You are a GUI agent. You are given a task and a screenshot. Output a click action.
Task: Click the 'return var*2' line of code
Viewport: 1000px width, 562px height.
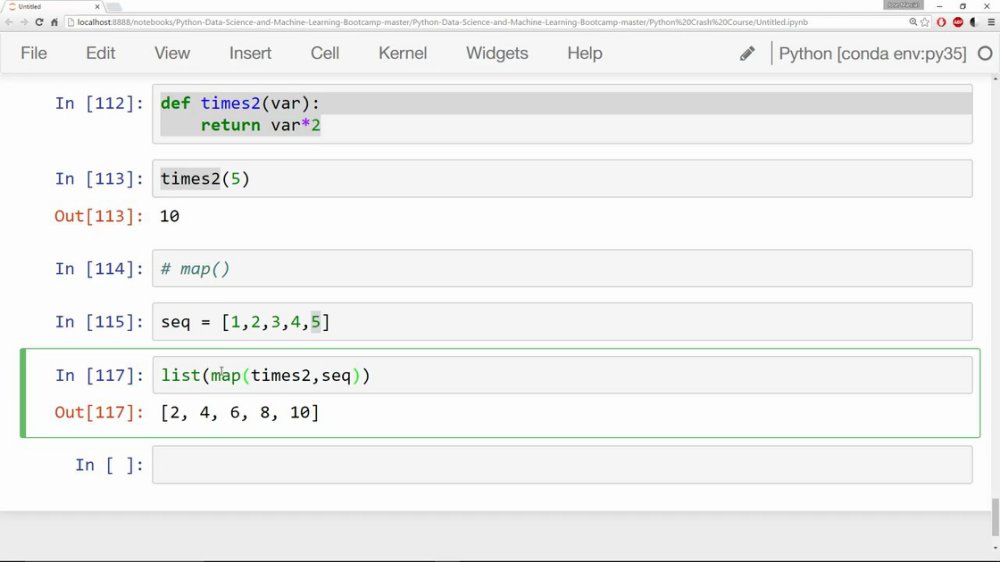260,125
